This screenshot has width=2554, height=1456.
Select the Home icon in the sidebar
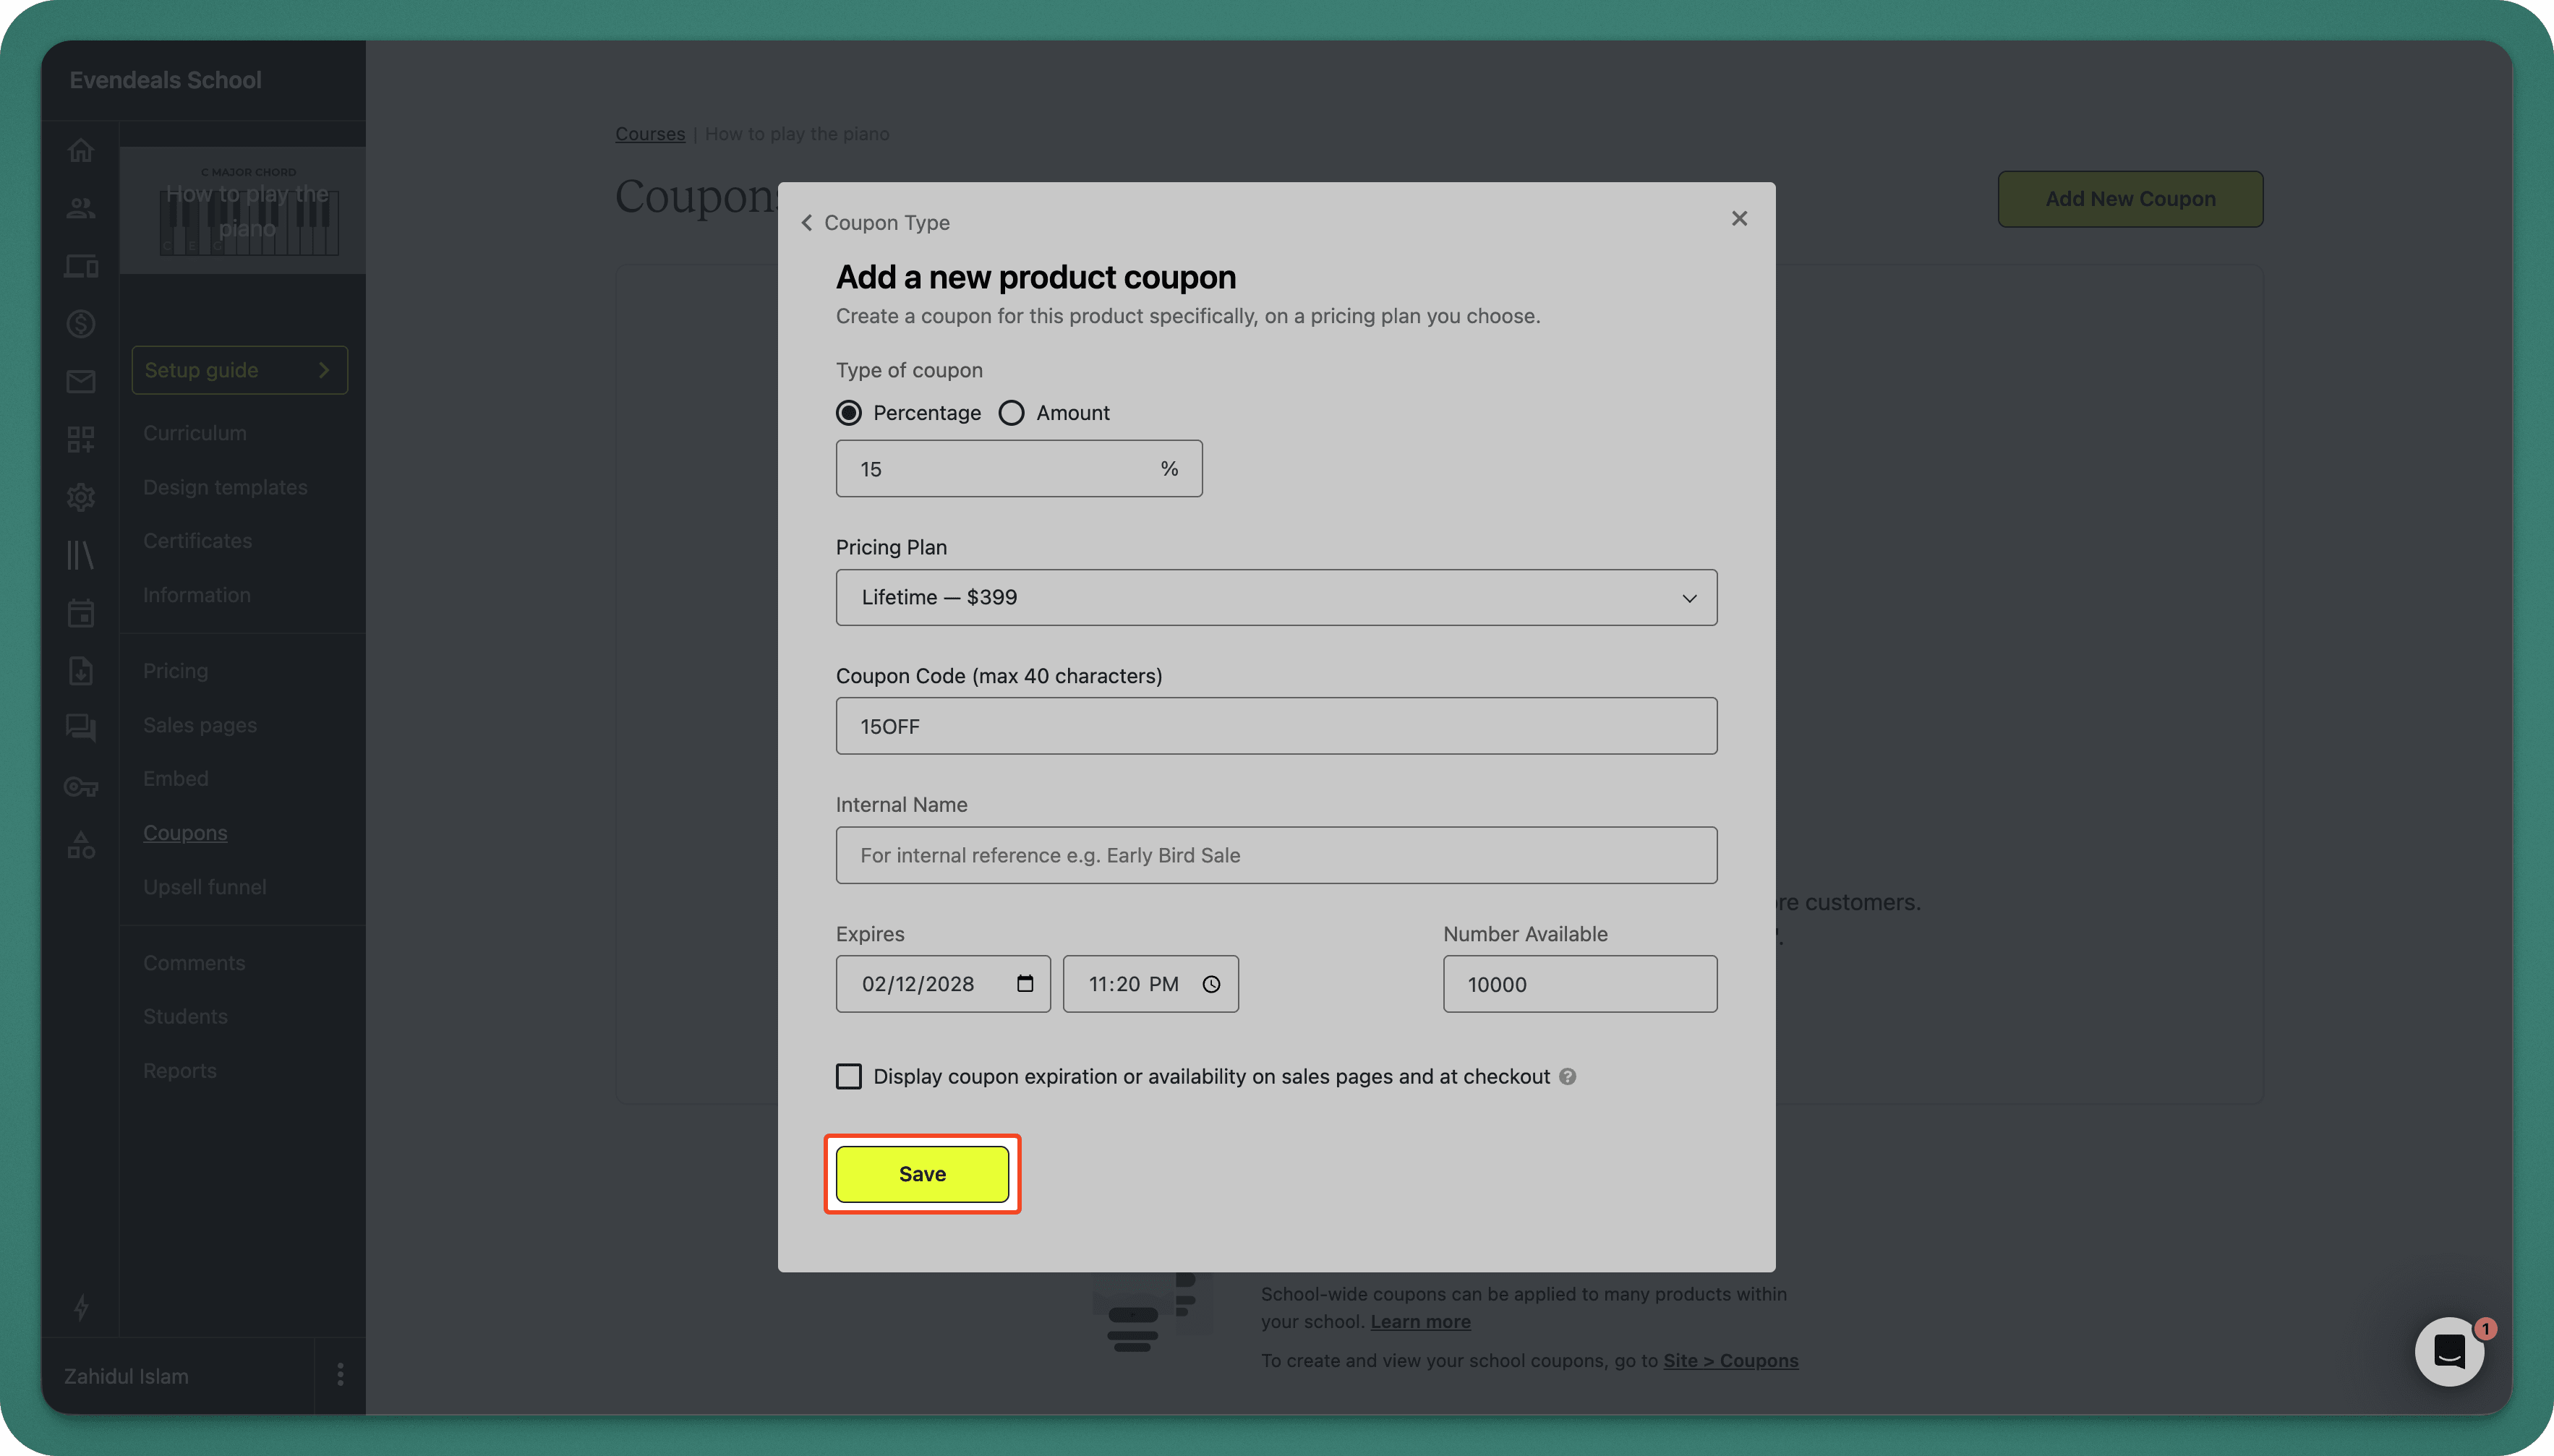pyautogui.click(x=81, y=149)
